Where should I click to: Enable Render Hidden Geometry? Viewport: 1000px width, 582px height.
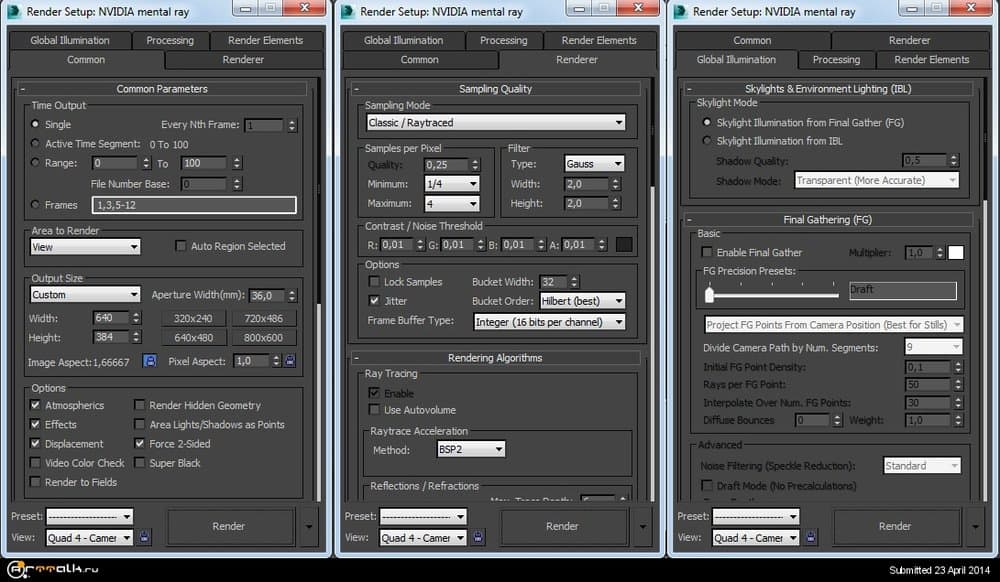(x=138, y=405)
